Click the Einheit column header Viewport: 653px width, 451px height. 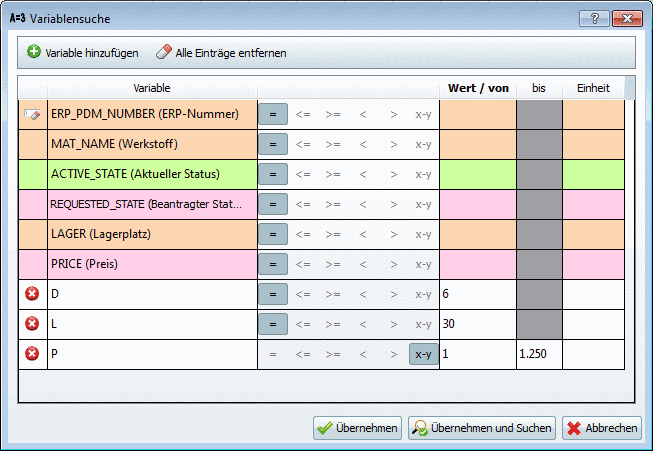pyautogui.click(x=593, y=88)
